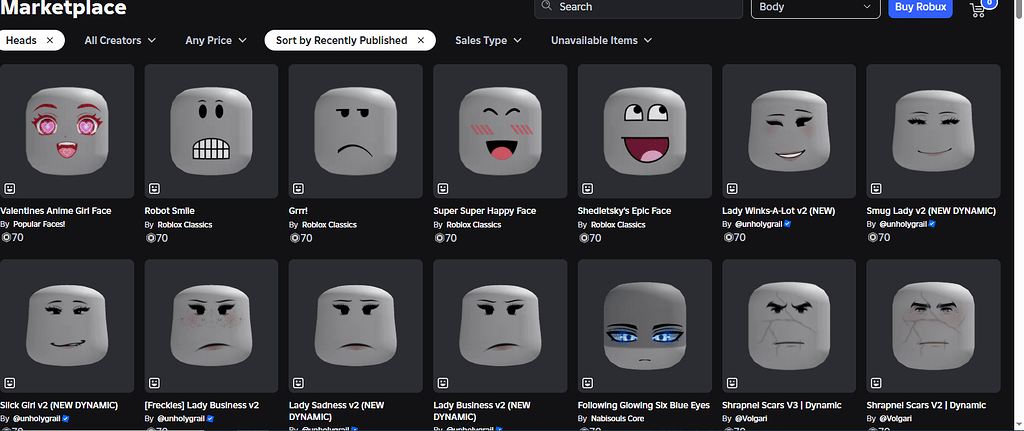Click dynamic head badge on Valentines Anime Girl Face
The image size is (1024, 431).
pyautogui.click(x=9, y=188)
